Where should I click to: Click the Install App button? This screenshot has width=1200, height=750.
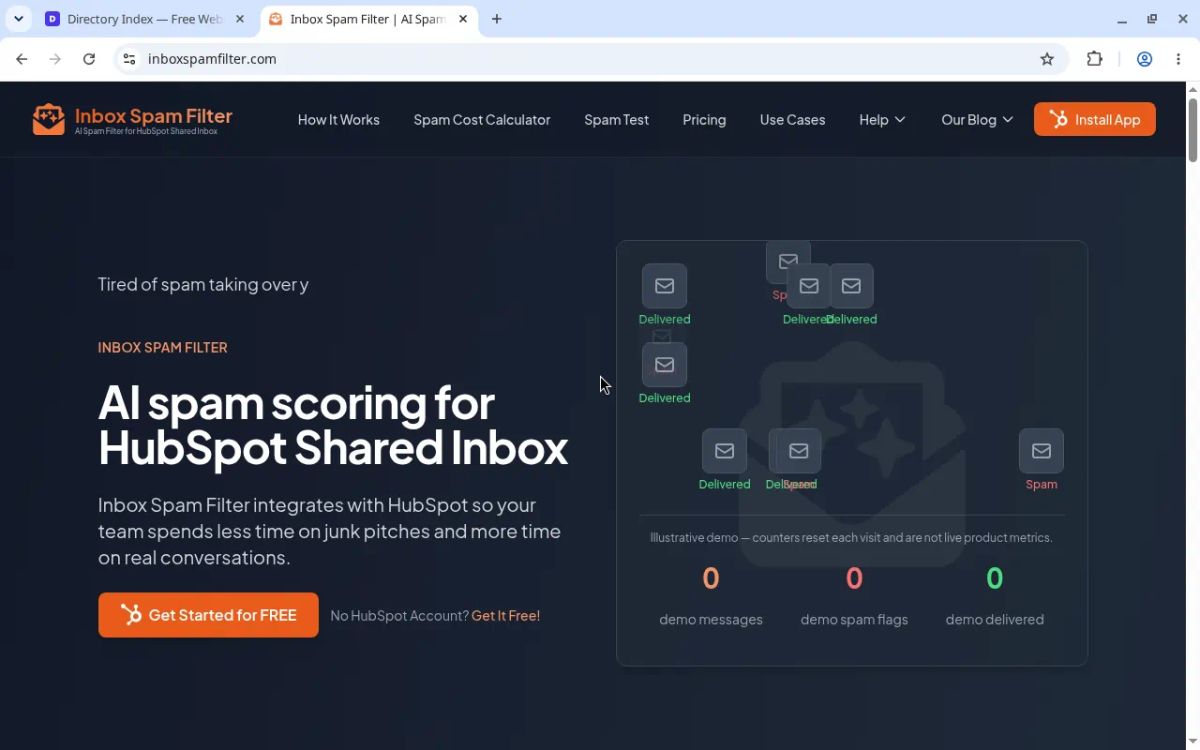pos(1095,120)
